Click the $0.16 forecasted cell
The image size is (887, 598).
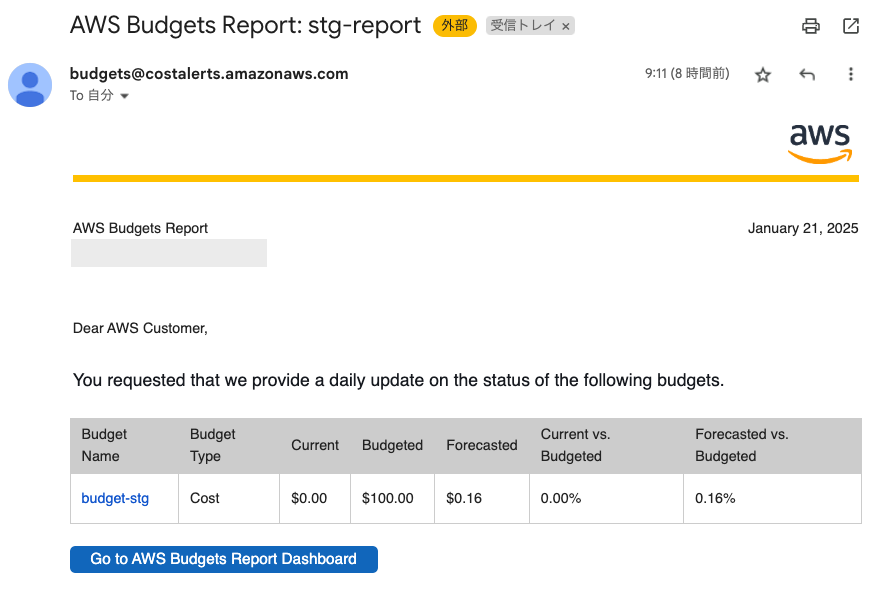(x=482, y=498)
